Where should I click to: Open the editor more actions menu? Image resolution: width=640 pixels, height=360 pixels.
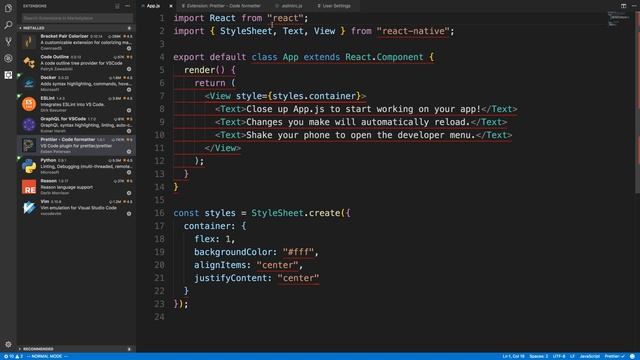coord(634,6)
